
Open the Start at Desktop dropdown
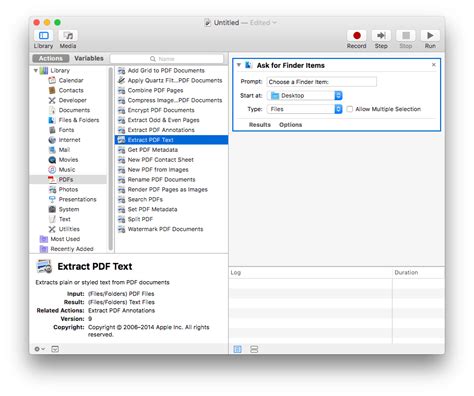coord(304,96)
